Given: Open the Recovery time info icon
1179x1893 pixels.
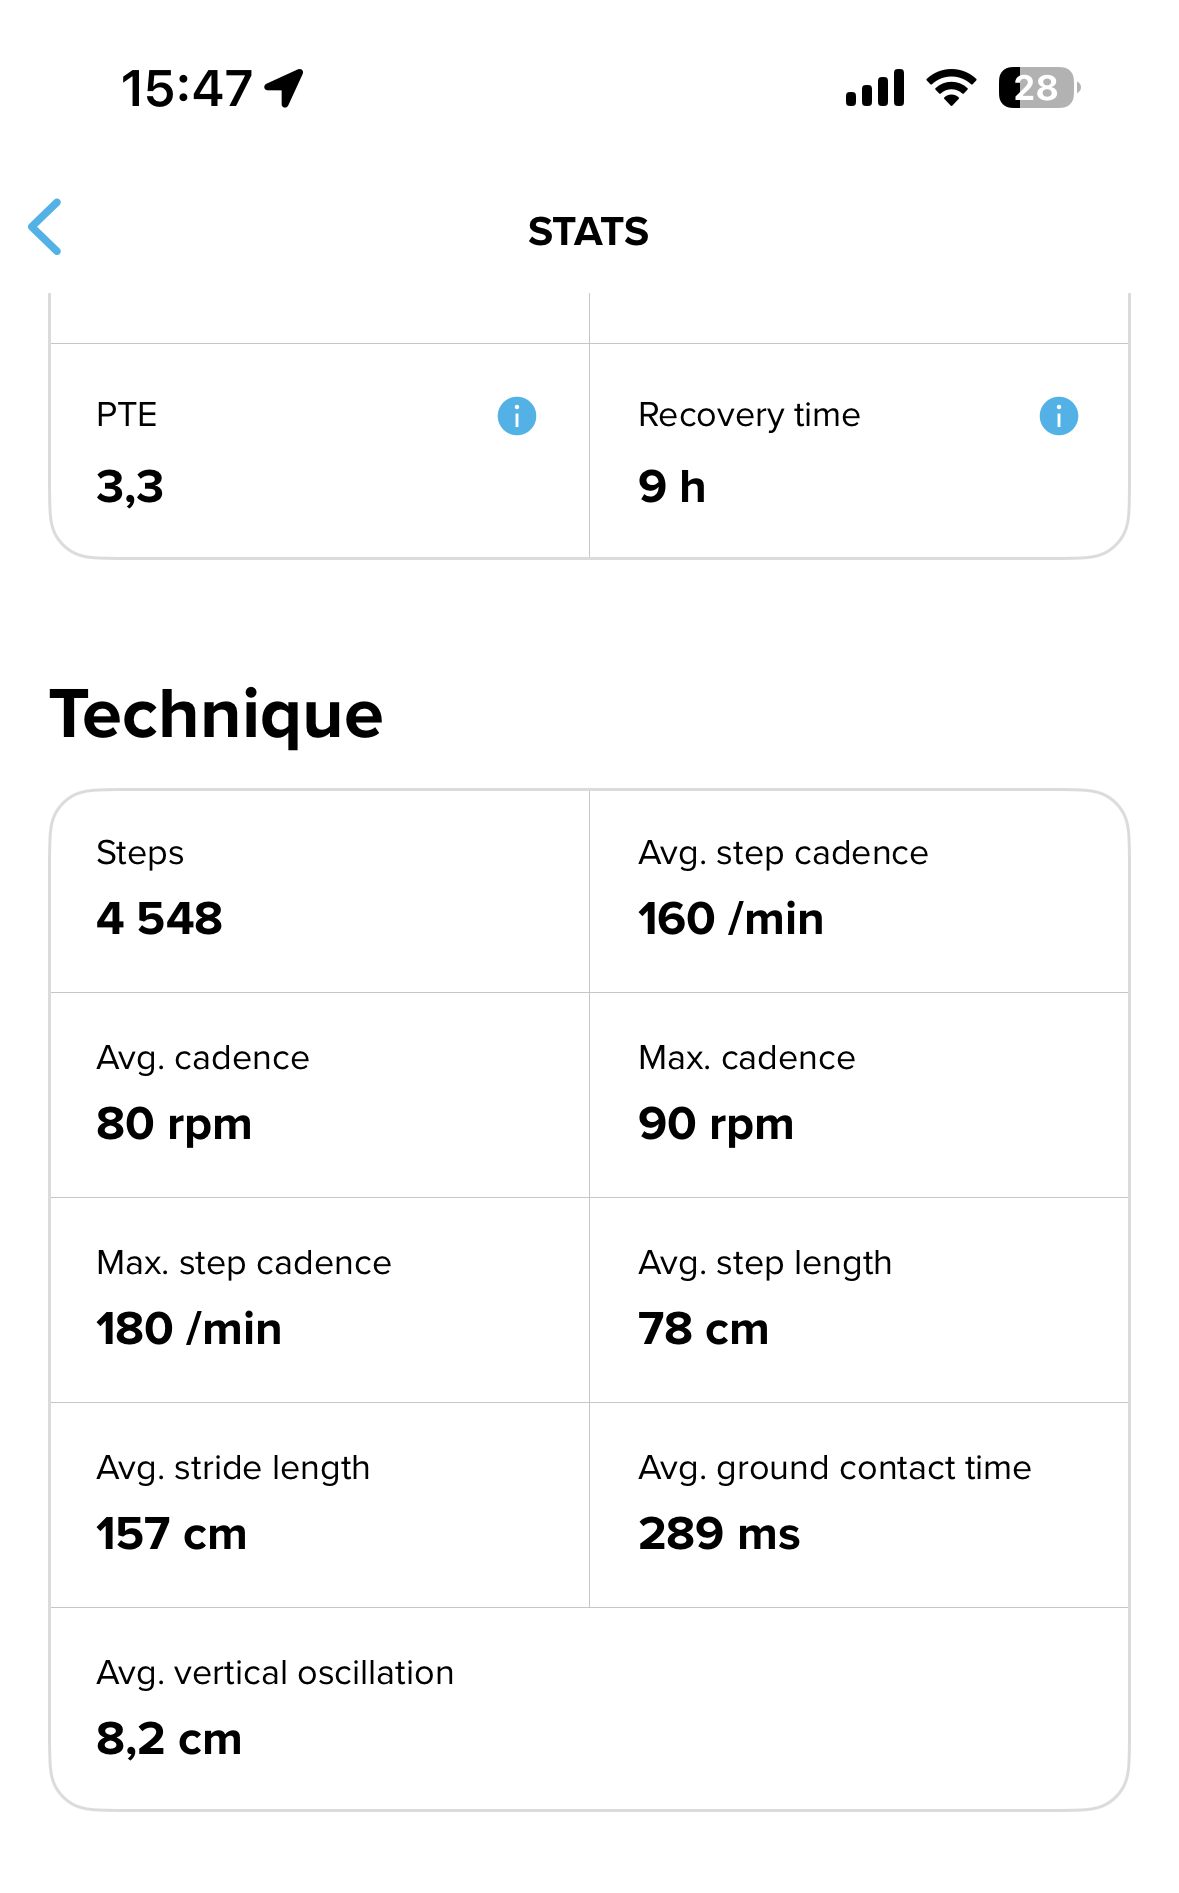Looking at the screenshot, I should (1058, 416).
